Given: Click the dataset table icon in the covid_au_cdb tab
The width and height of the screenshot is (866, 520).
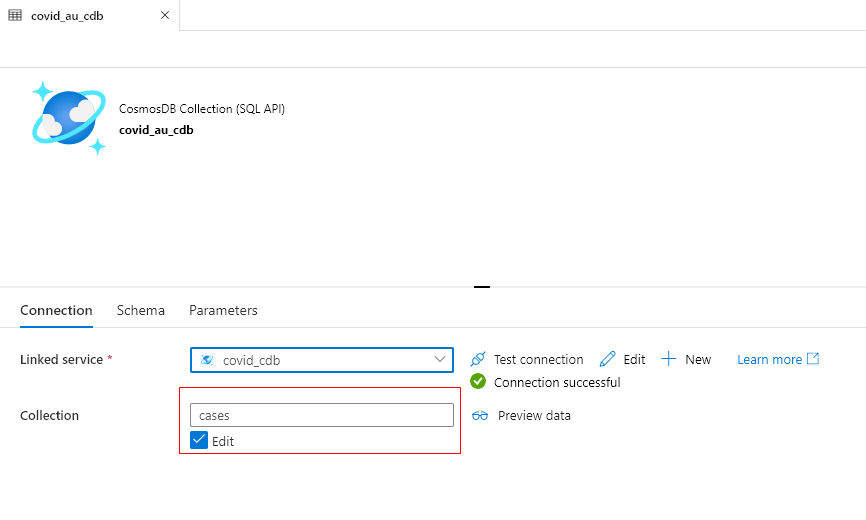Looking at the screenshot, I should 15,15.
